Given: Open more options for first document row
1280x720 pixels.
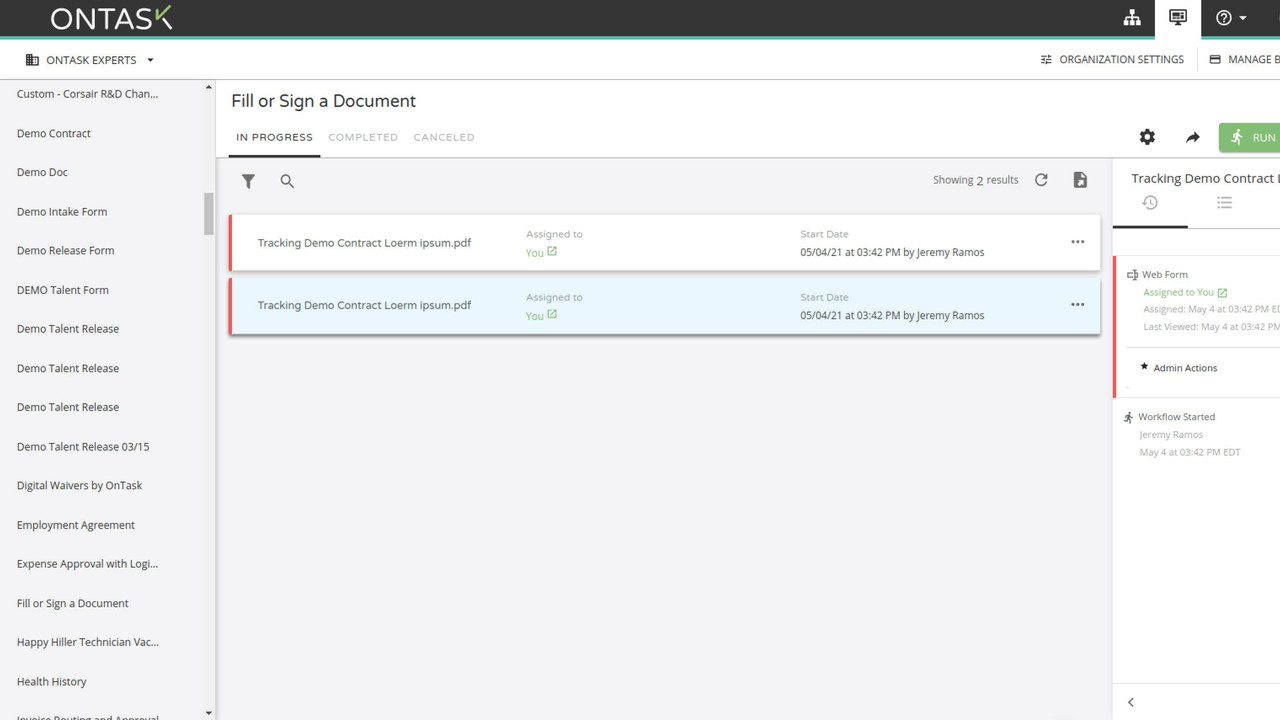Looking at the screenshot, I should pyautogui.click(x=1077, y=242).
